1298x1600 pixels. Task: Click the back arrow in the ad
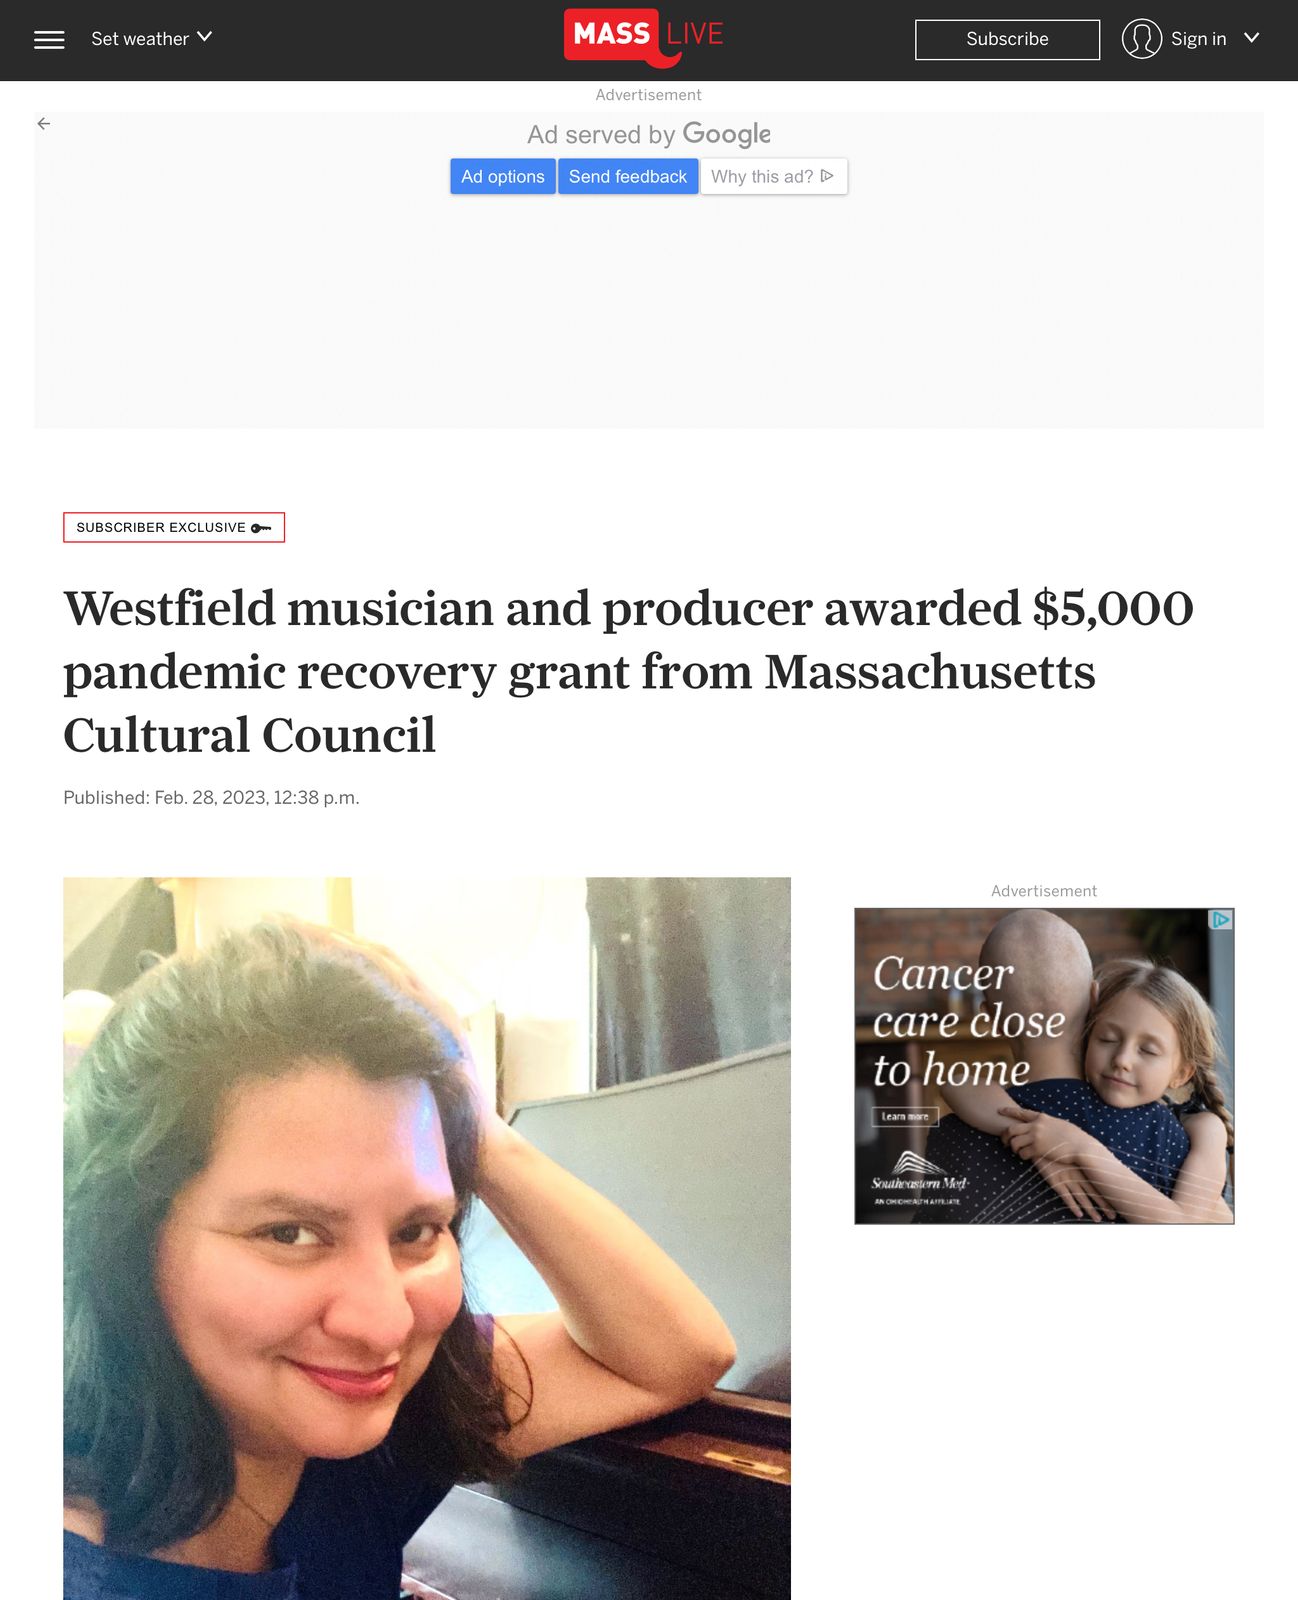[44, 124]
